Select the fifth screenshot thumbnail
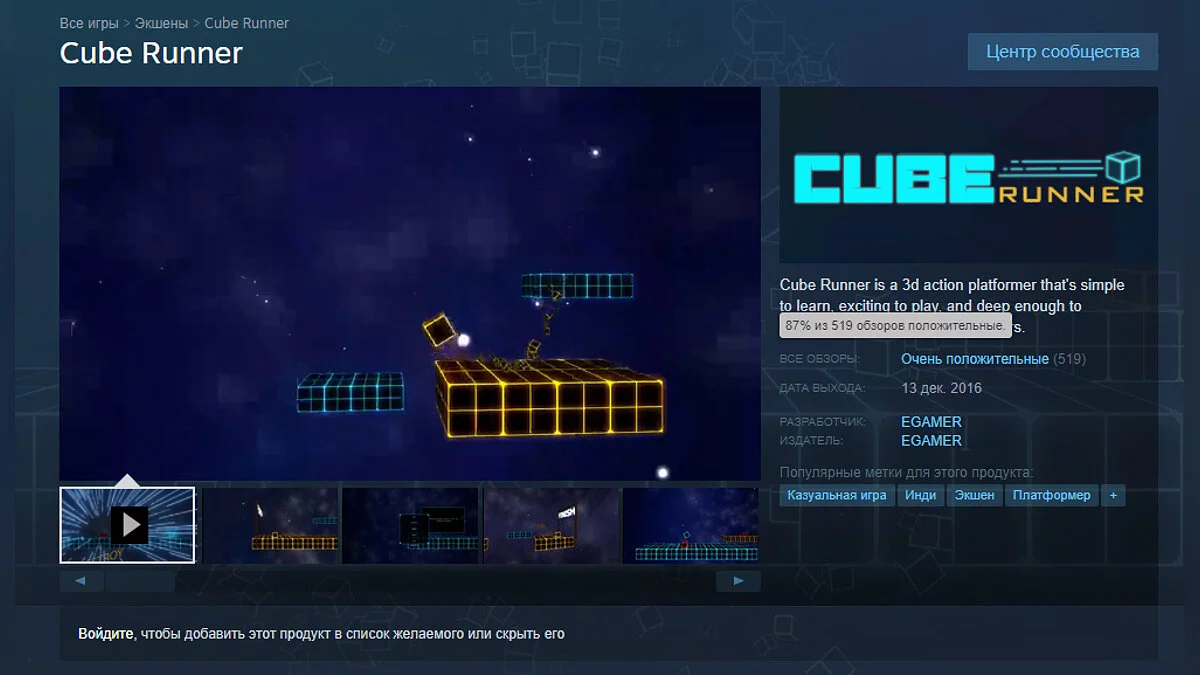 690,525
